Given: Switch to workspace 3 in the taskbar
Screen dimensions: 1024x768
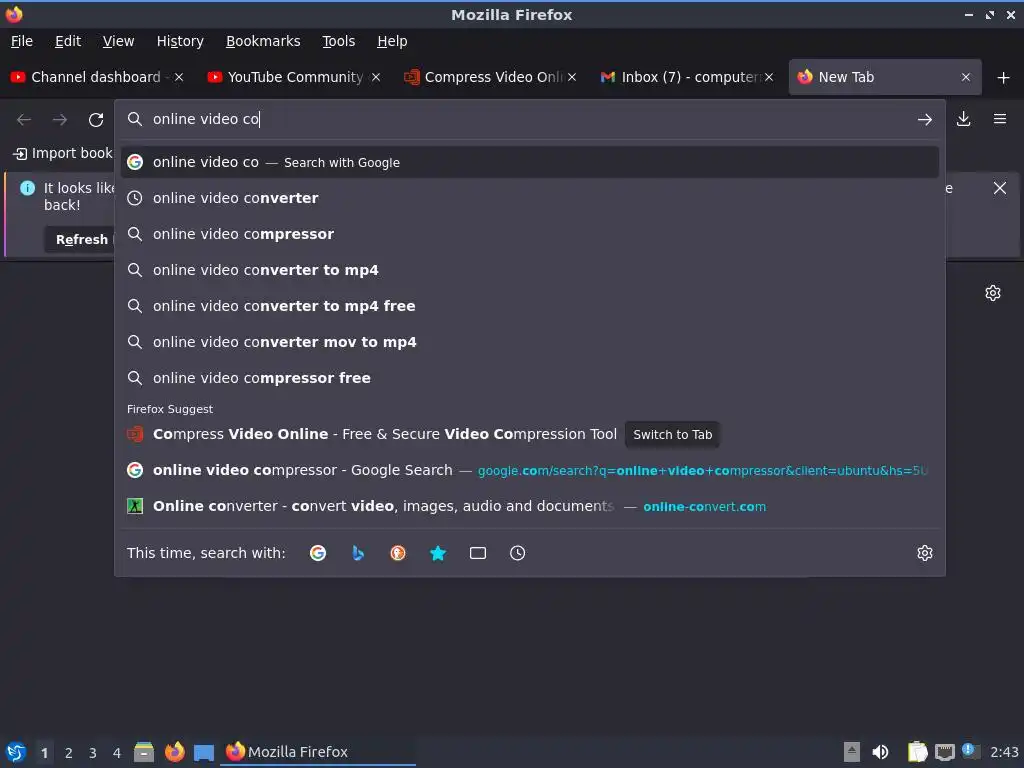Looking at the screenshot, I should (93, 753).
